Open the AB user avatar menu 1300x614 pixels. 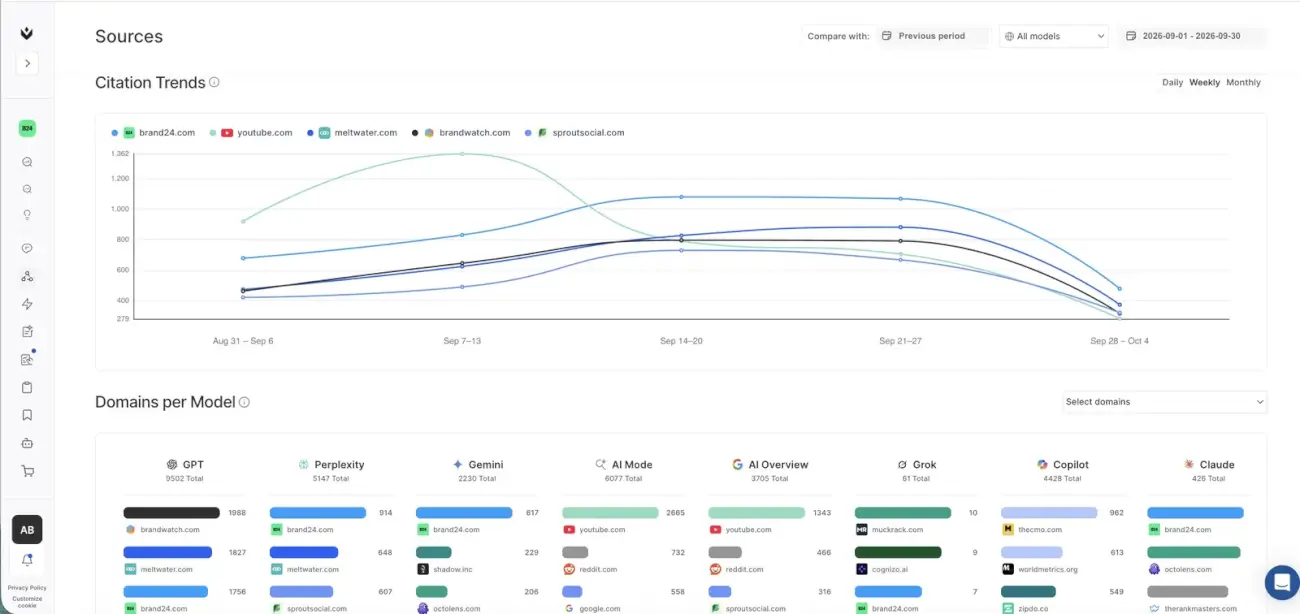pyautogui.click(x=27, y=530)
